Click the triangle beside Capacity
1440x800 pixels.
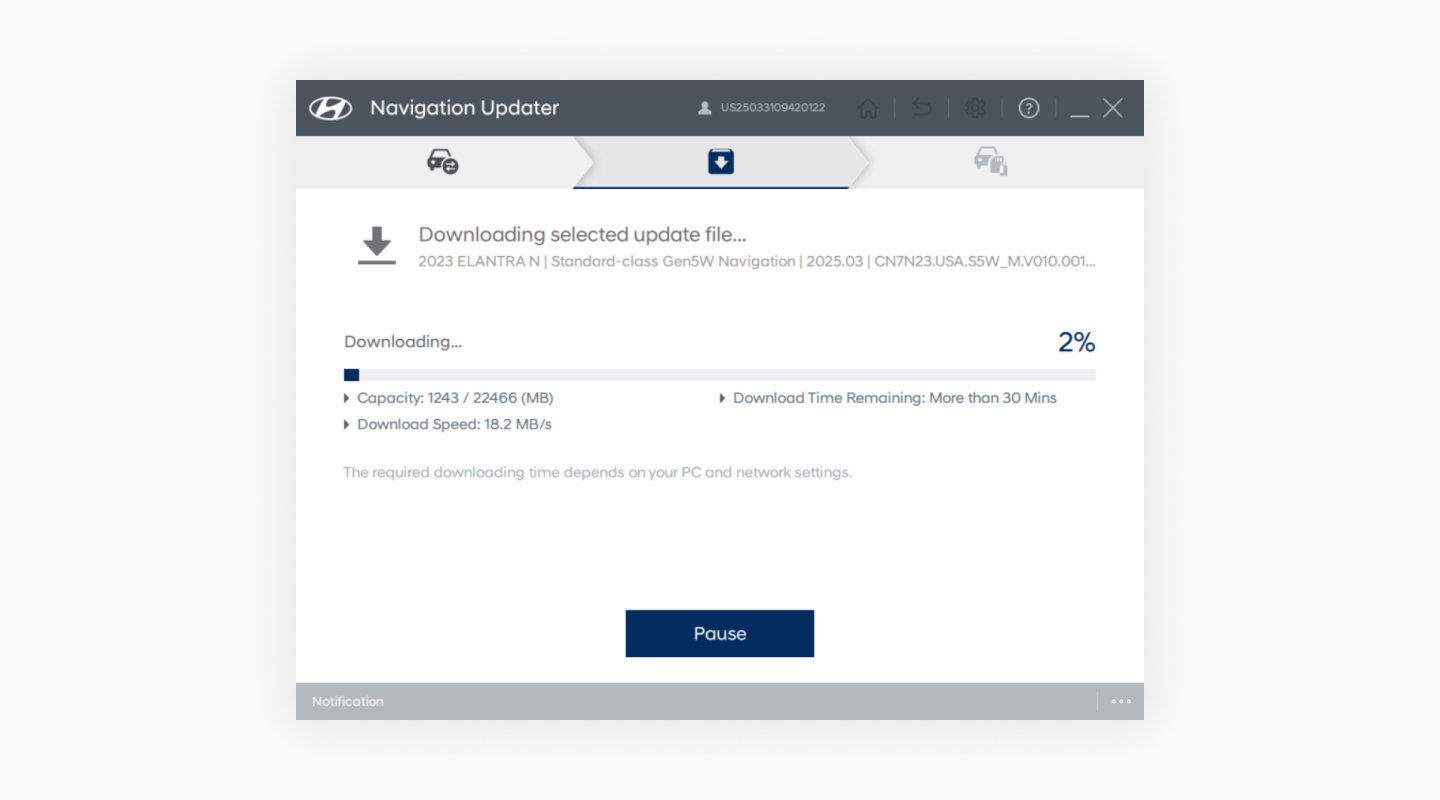pos(347,398)
